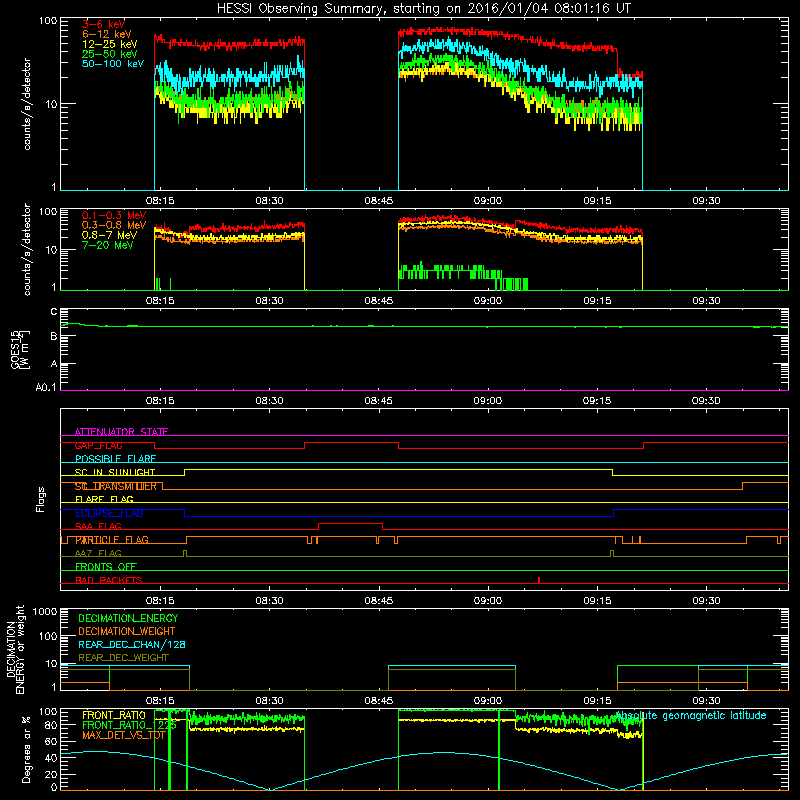
Task: Select the SC_IN_SUNLIGHT flag label
Action: [115, 472]
